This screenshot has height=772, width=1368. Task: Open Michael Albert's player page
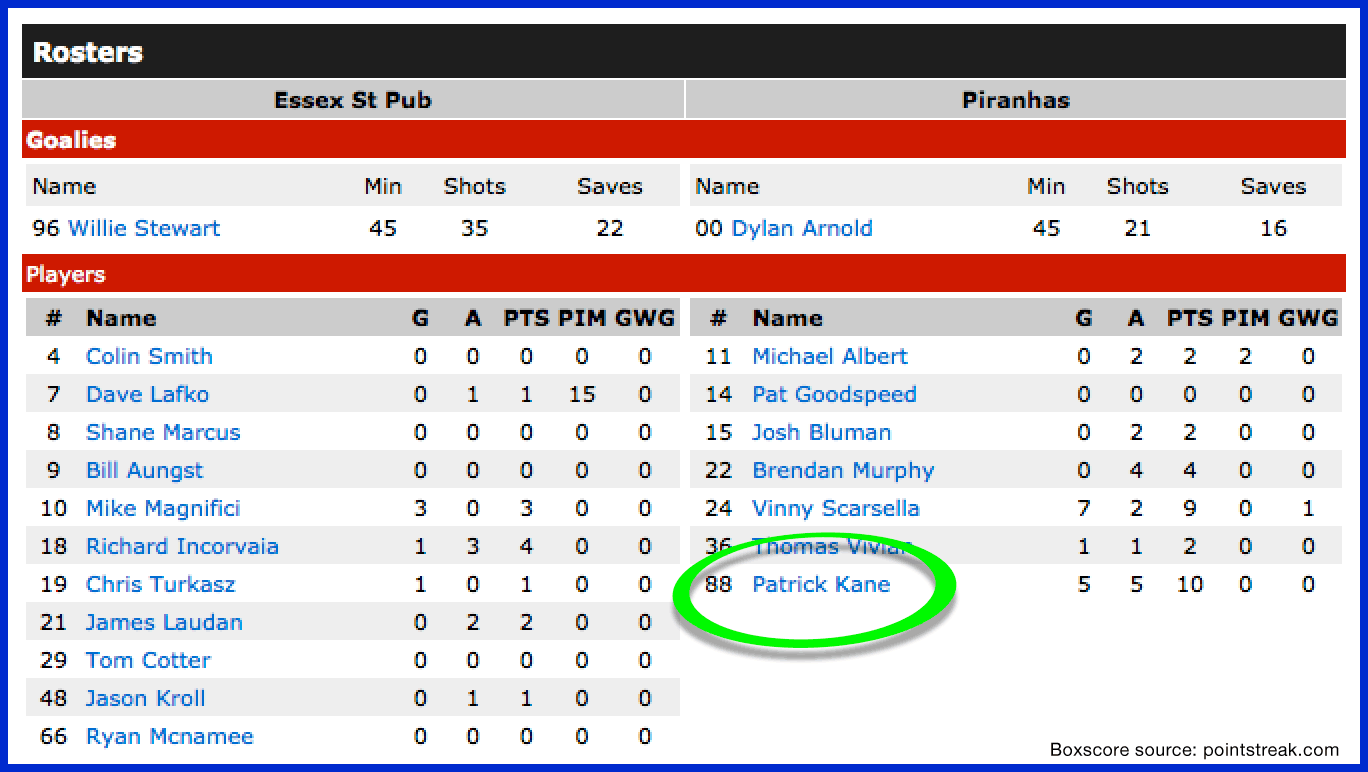click(830, 356)
